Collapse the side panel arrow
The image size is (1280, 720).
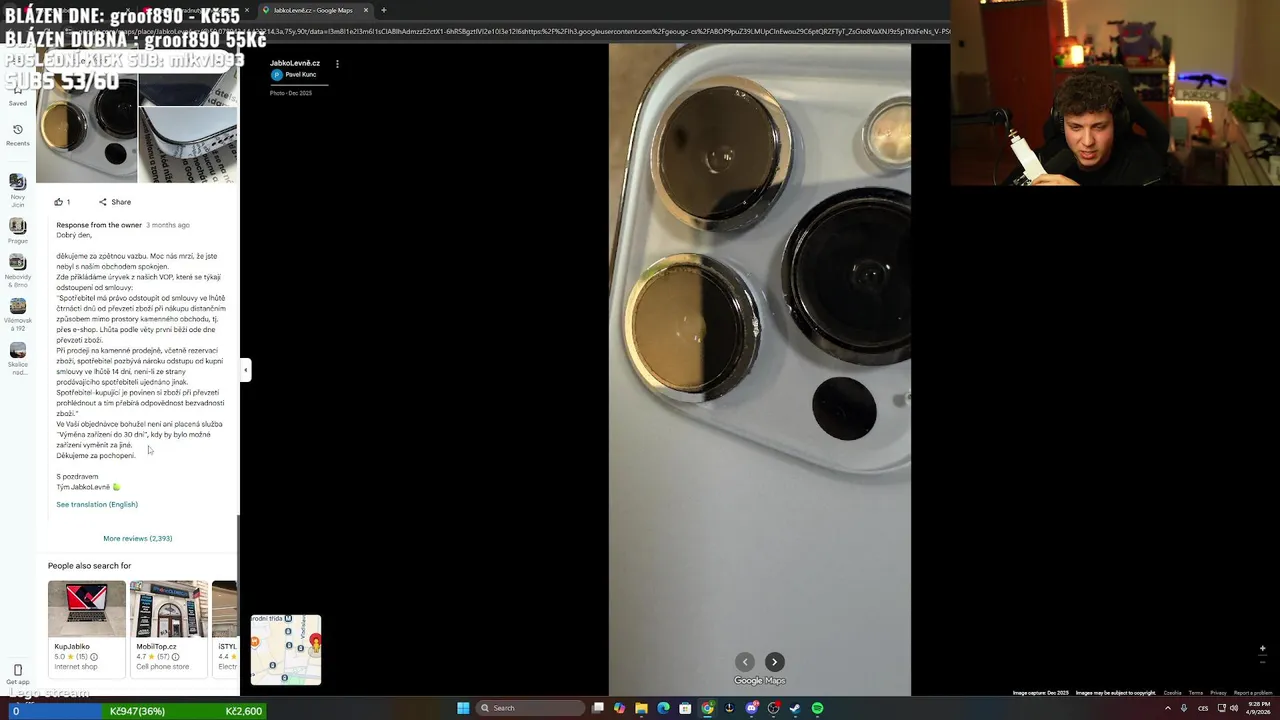(245, 370)
